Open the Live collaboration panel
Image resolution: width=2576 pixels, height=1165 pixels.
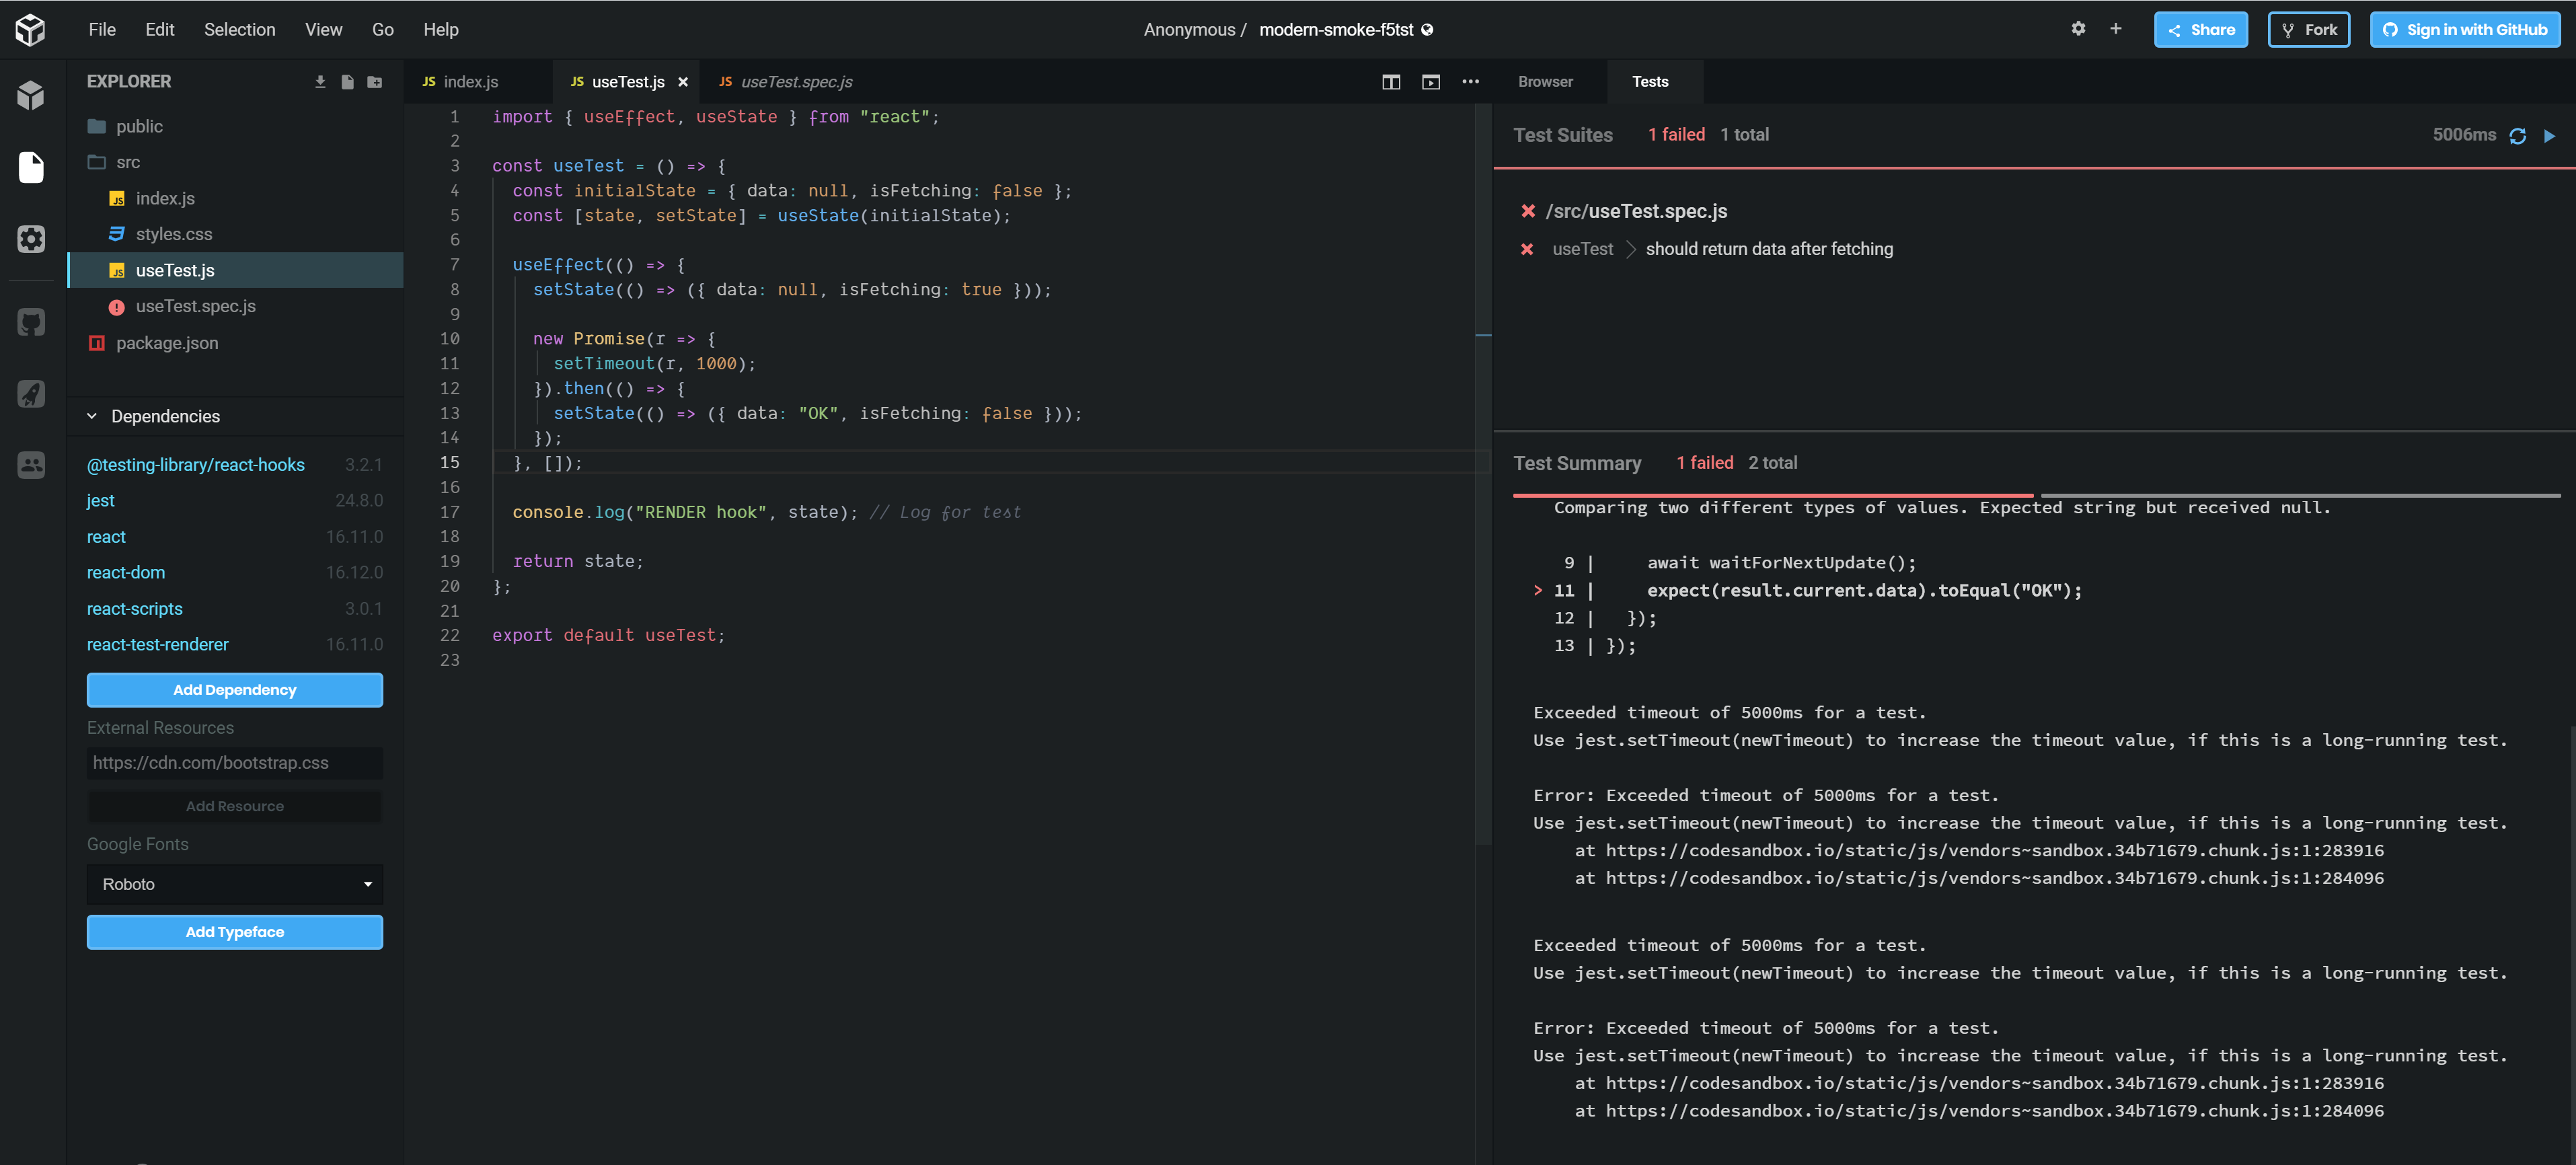30,465
